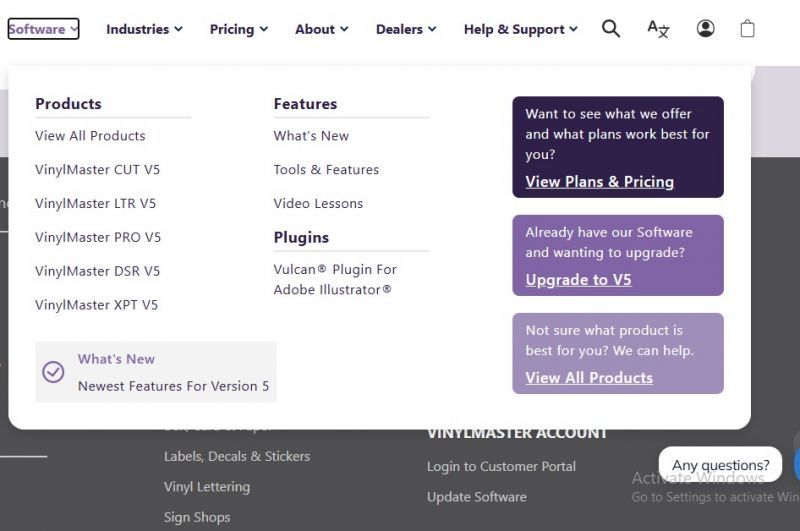Click the purple checkmark circle icon

(x=53, y=372)
